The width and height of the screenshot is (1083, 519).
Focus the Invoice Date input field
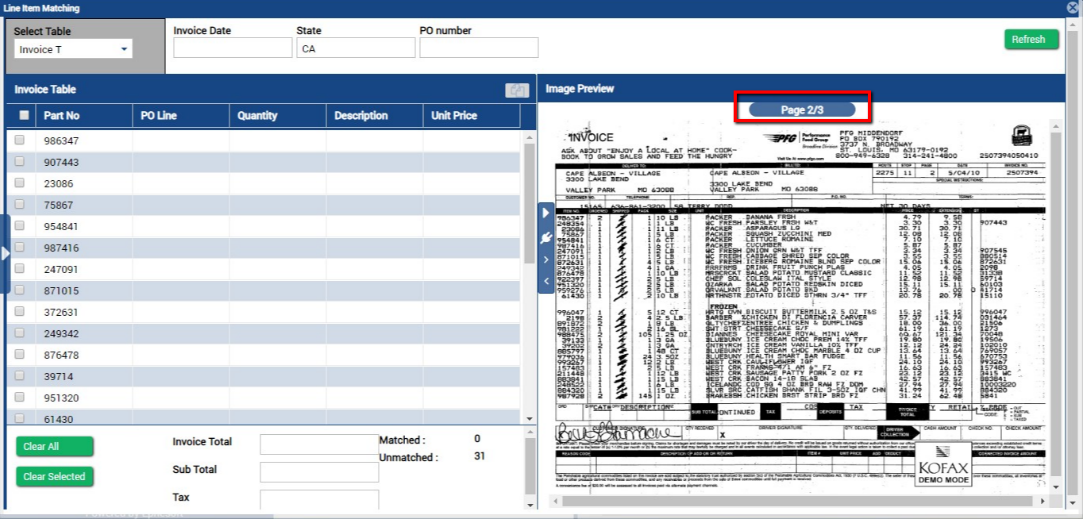click(x=233, y=48)
